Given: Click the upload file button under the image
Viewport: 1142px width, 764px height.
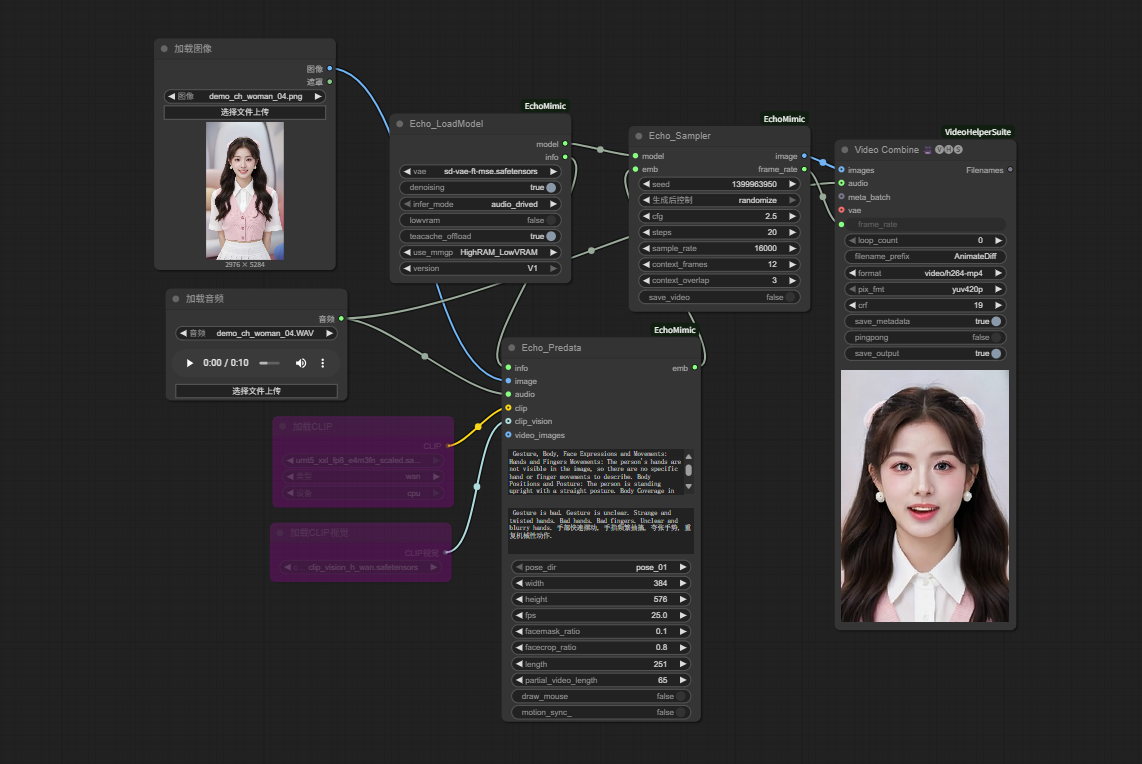Looking at the screenshot, I should click(245, 112).
